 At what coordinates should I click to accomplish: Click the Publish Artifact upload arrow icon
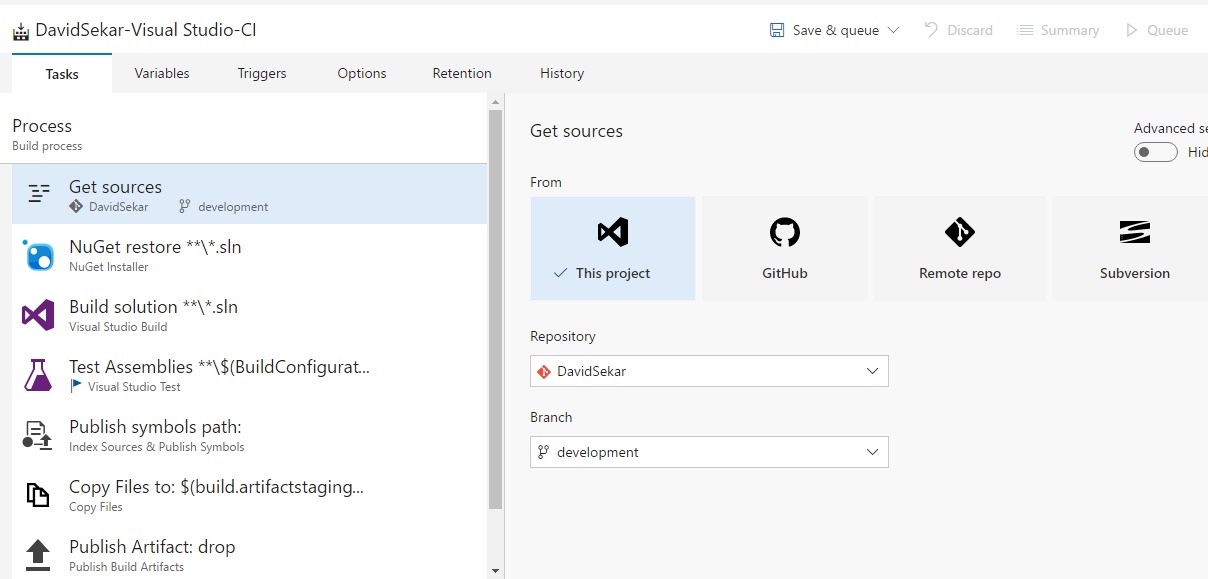pos(38,554)
